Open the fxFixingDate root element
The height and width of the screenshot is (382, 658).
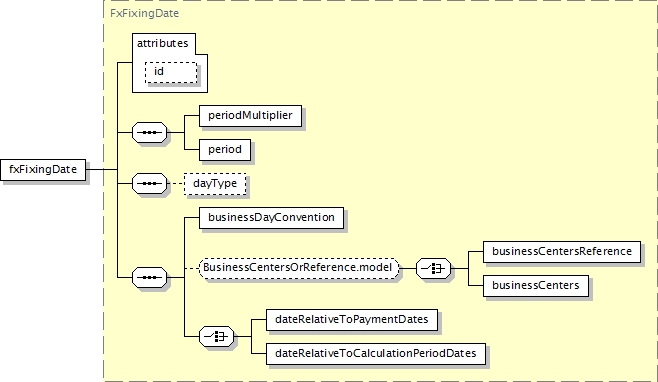pyautogui.click(x=43, y=170)
